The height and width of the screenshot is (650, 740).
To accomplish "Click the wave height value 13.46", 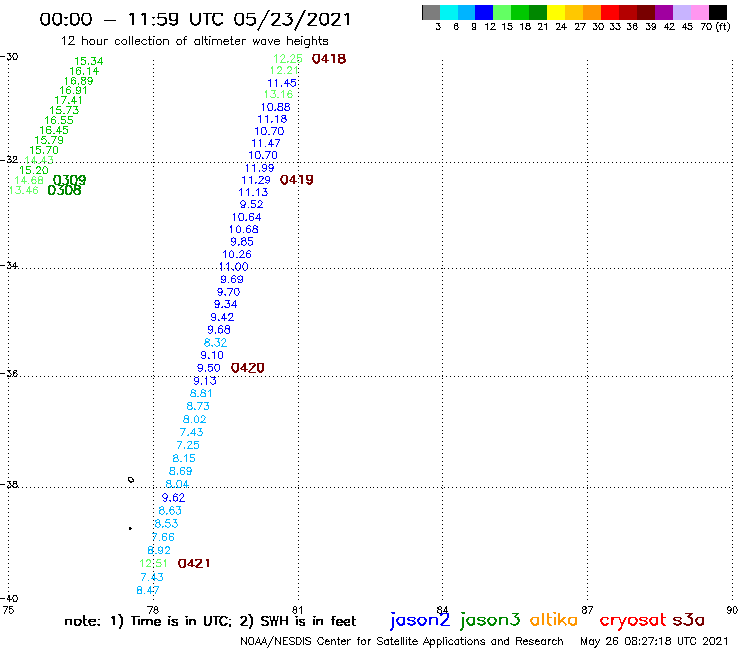I will tap(24, 190).
